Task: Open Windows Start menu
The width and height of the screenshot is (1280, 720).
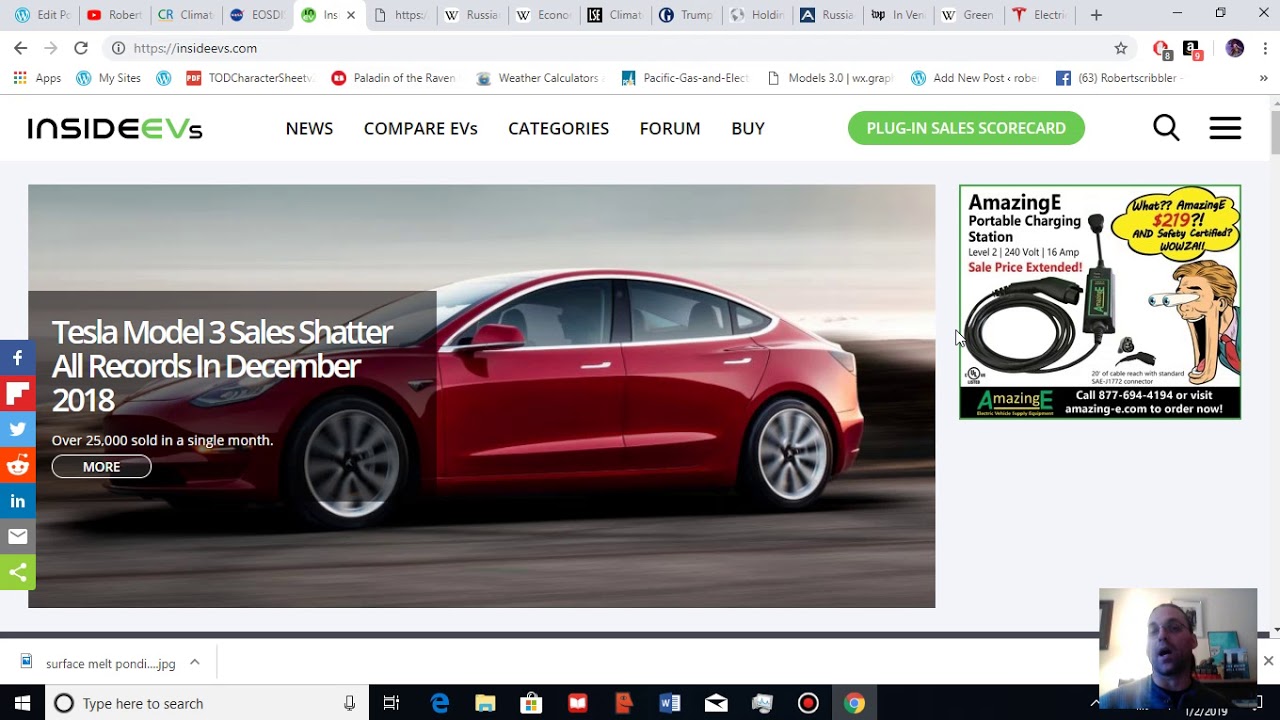Action: click(22, 703)
